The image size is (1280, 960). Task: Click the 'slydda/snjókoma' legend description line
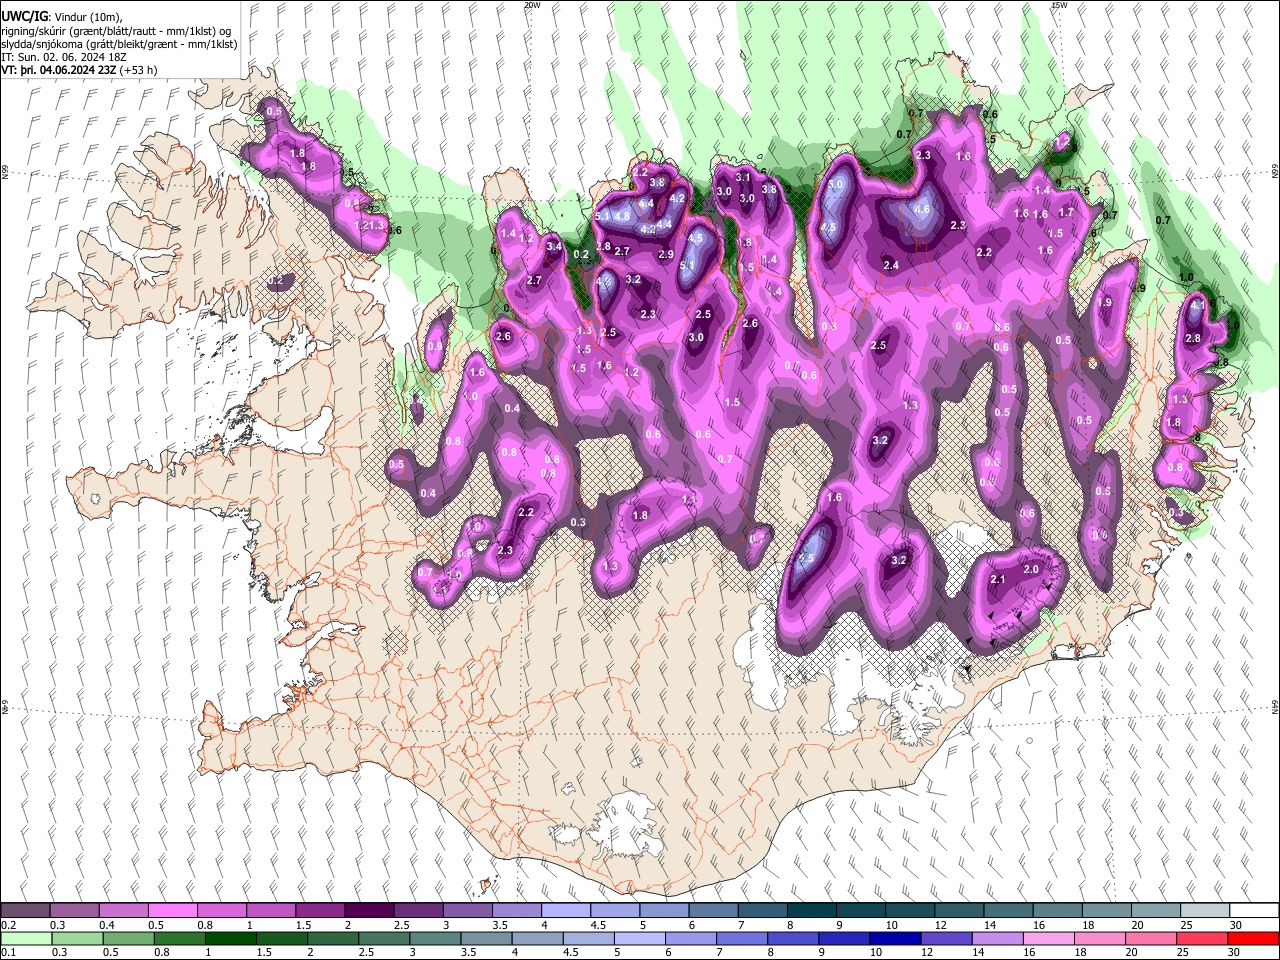tap(119, 44)
